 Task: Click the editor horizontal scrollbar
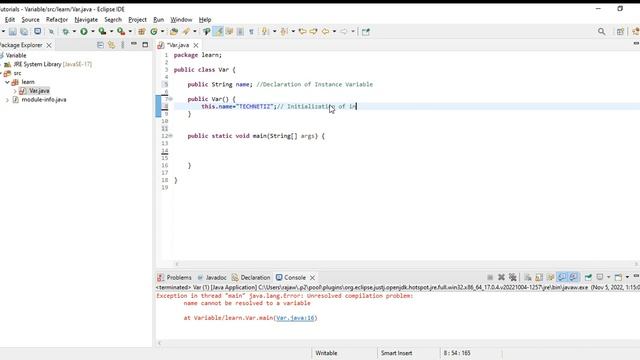coord(406,264)
